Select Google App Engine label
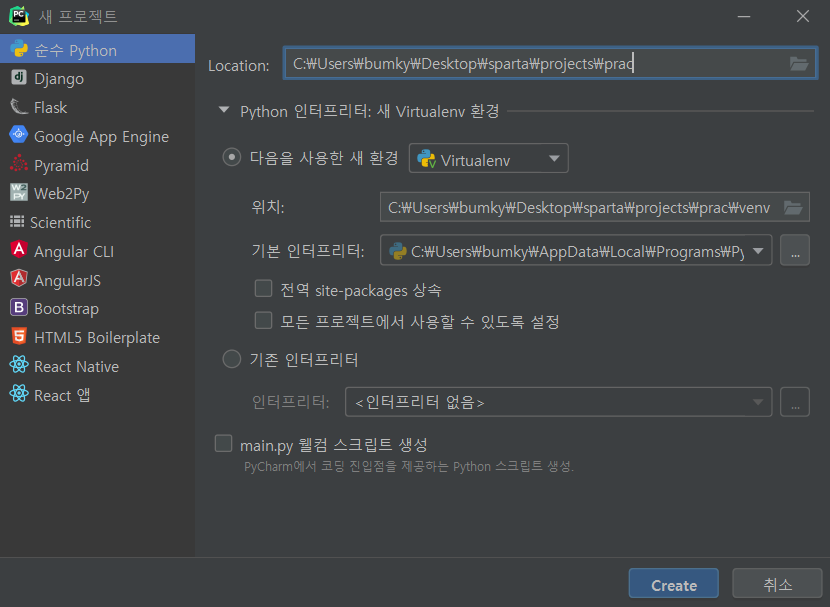The image size is (830, 607). coord(102,137)
